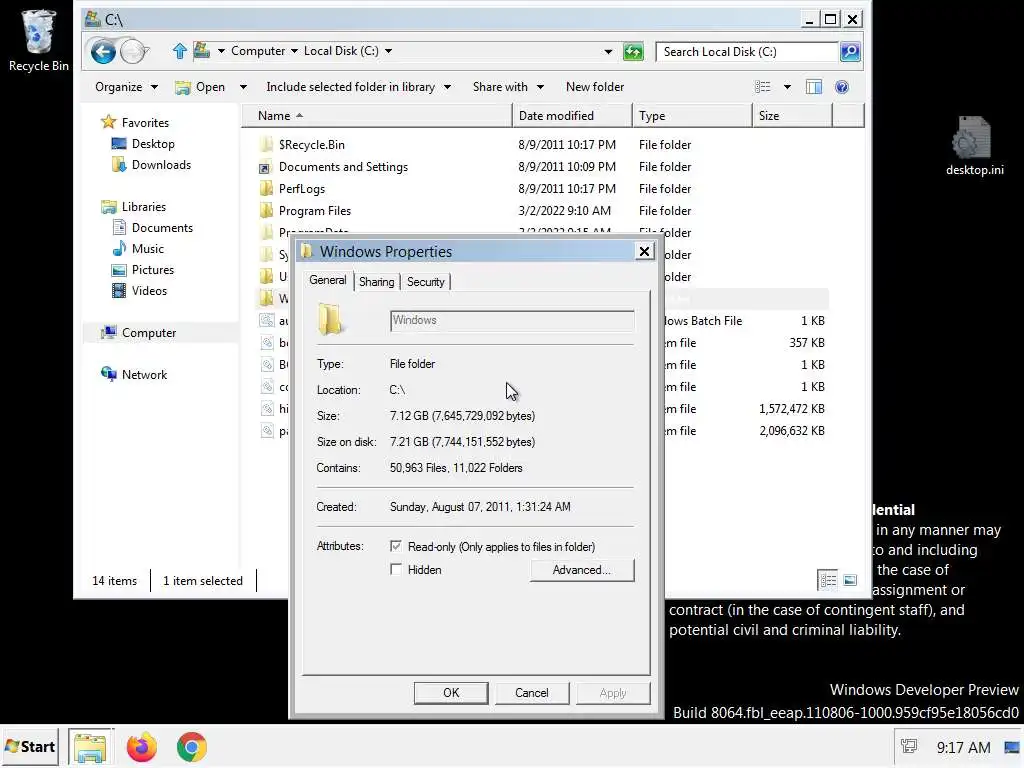Toggle Read-only attribute checkbox

coord(396,546)
